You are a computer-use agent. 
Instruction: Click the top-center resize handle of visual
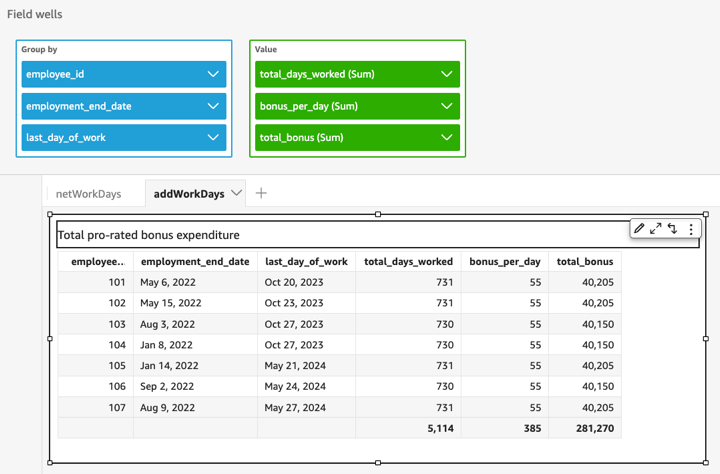point(378,214)
